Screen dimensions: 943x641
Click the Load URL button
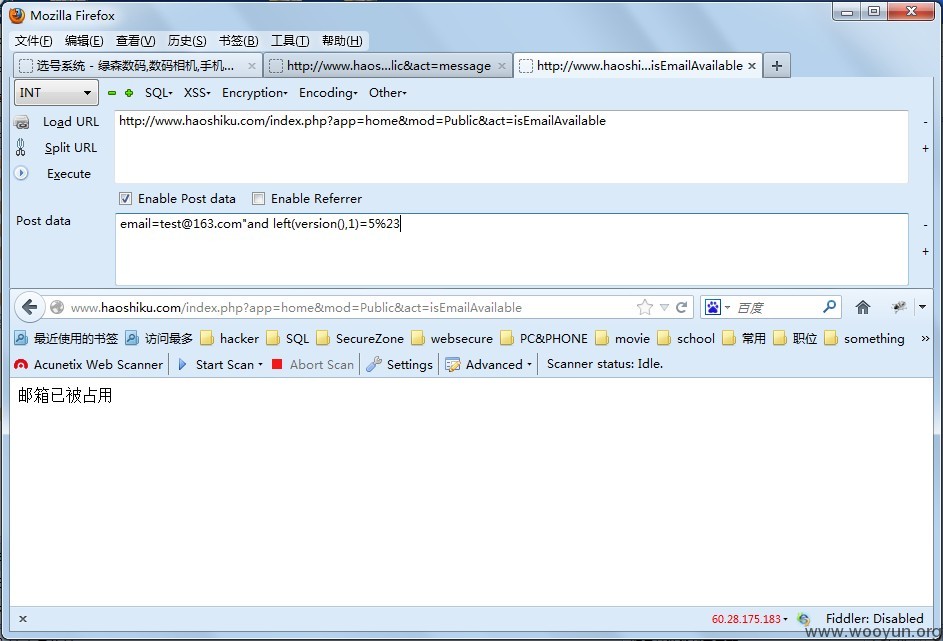(71, 121)
